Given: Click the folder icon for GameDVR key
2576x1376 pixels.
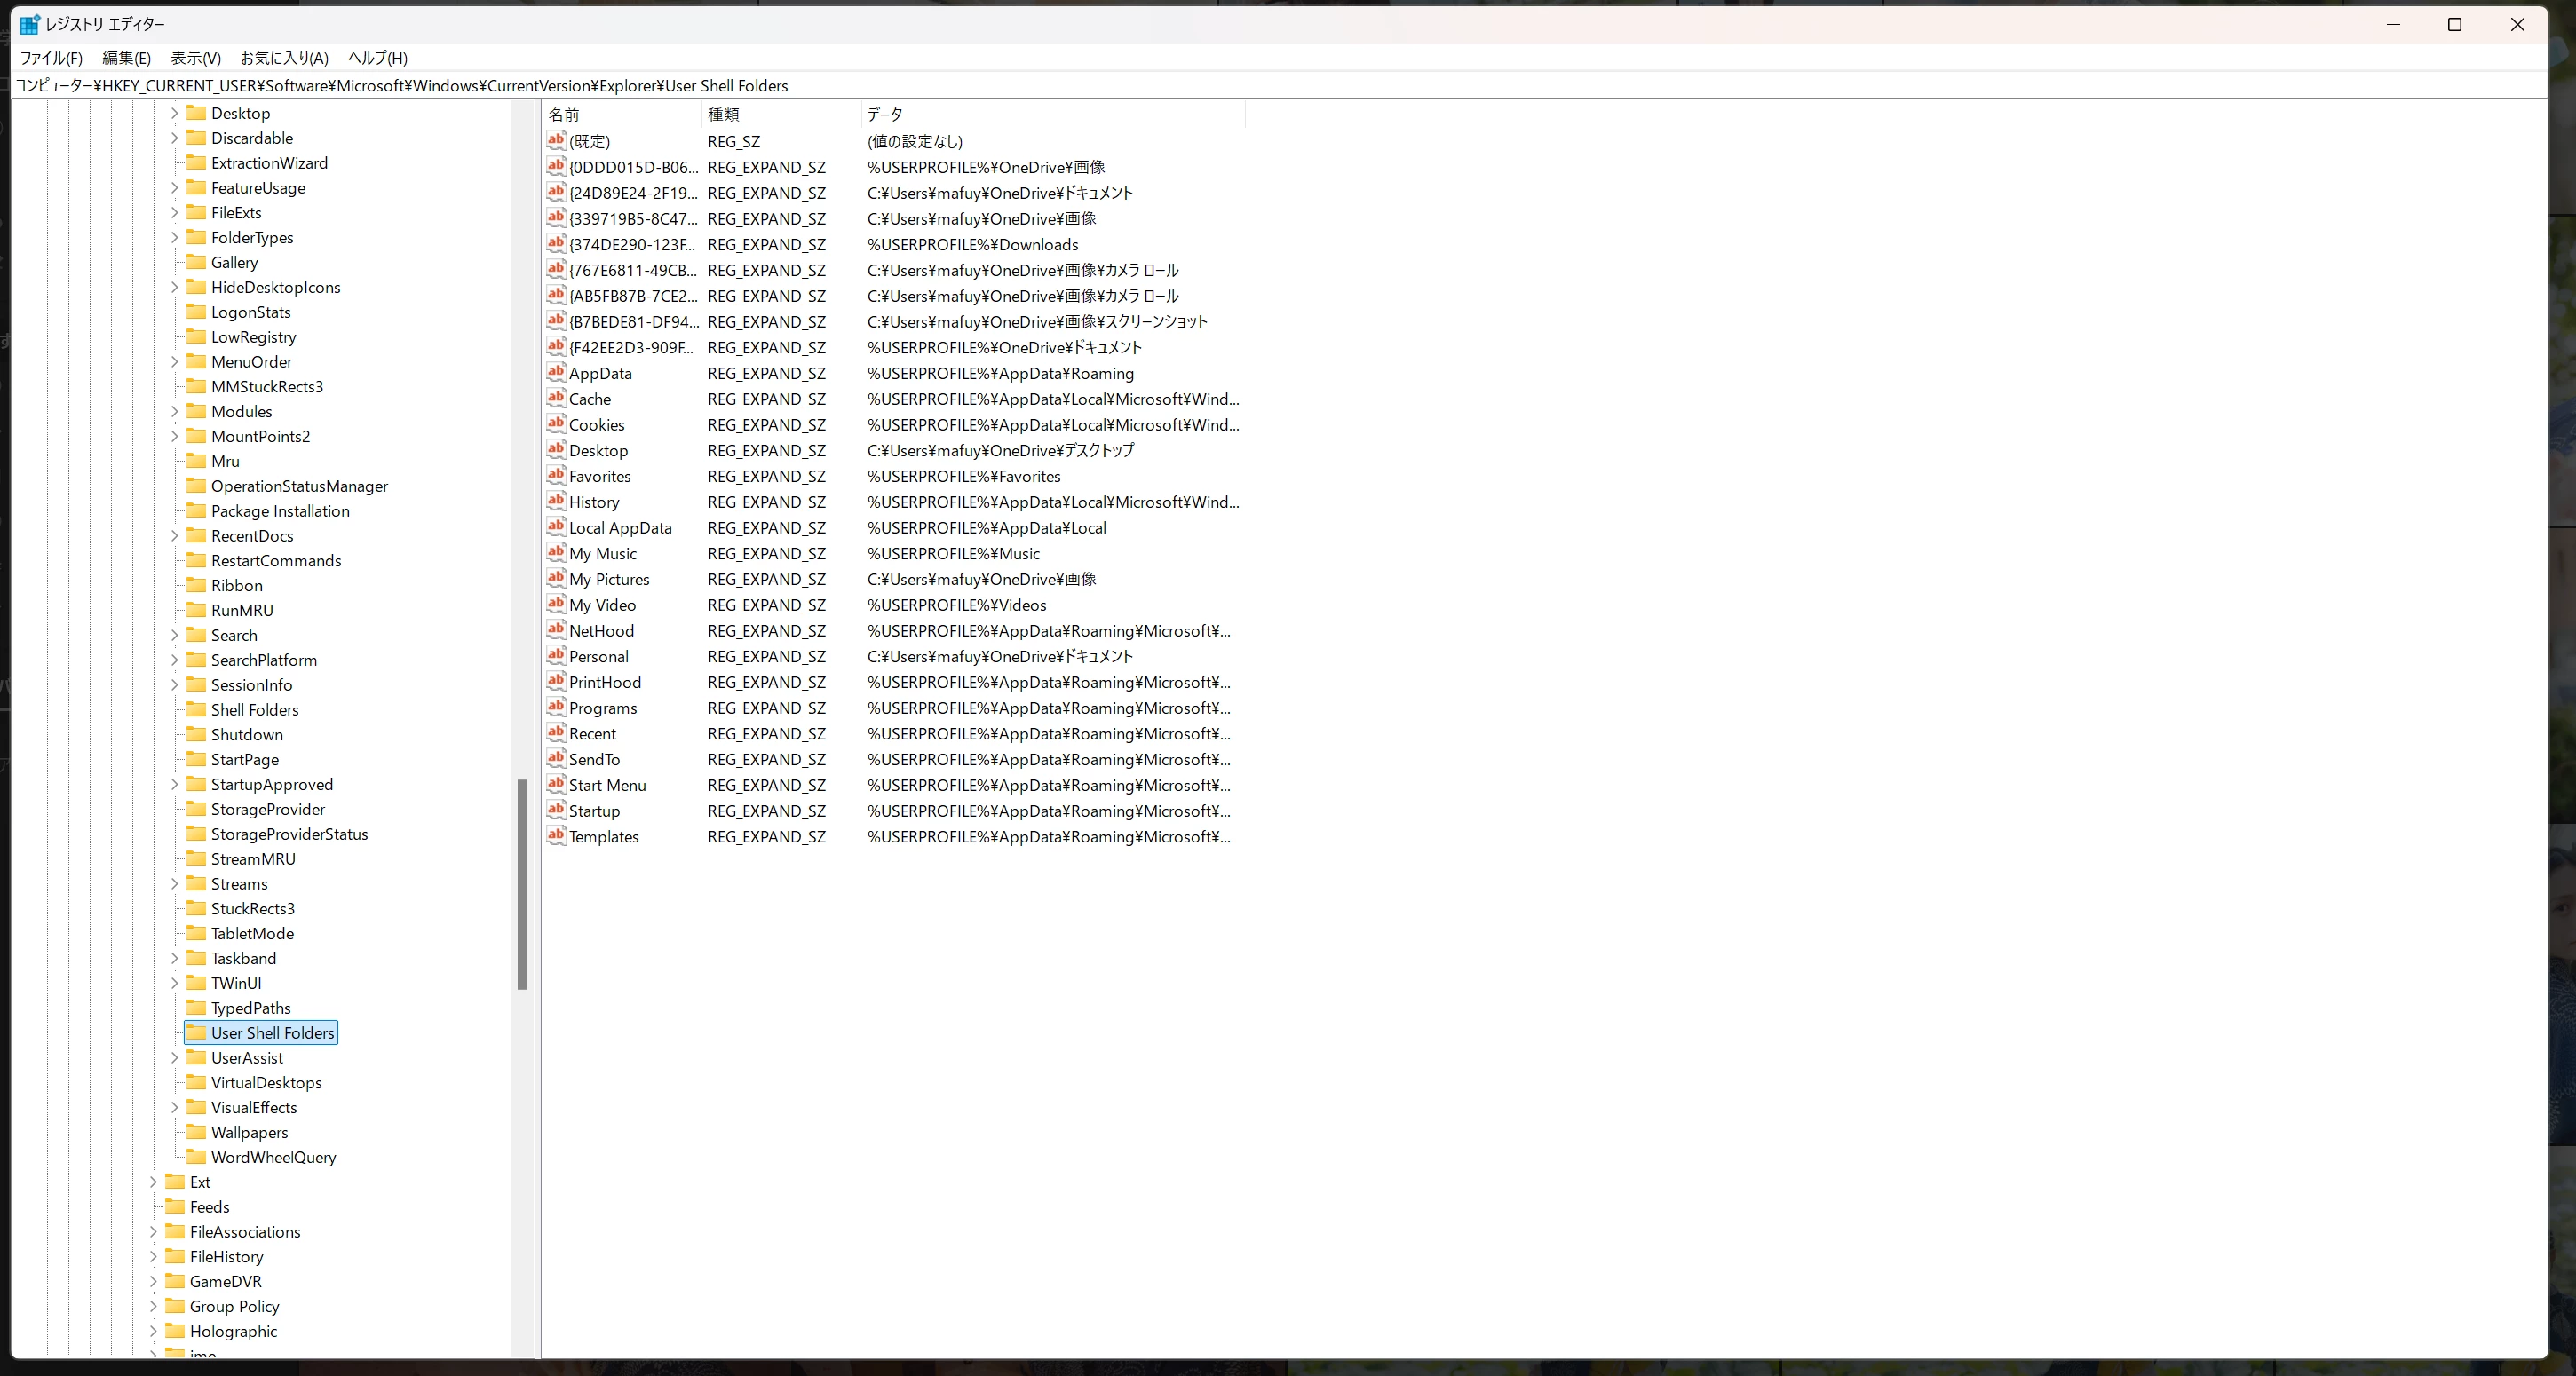Looking at the screenshot, I should [175, 1281].
